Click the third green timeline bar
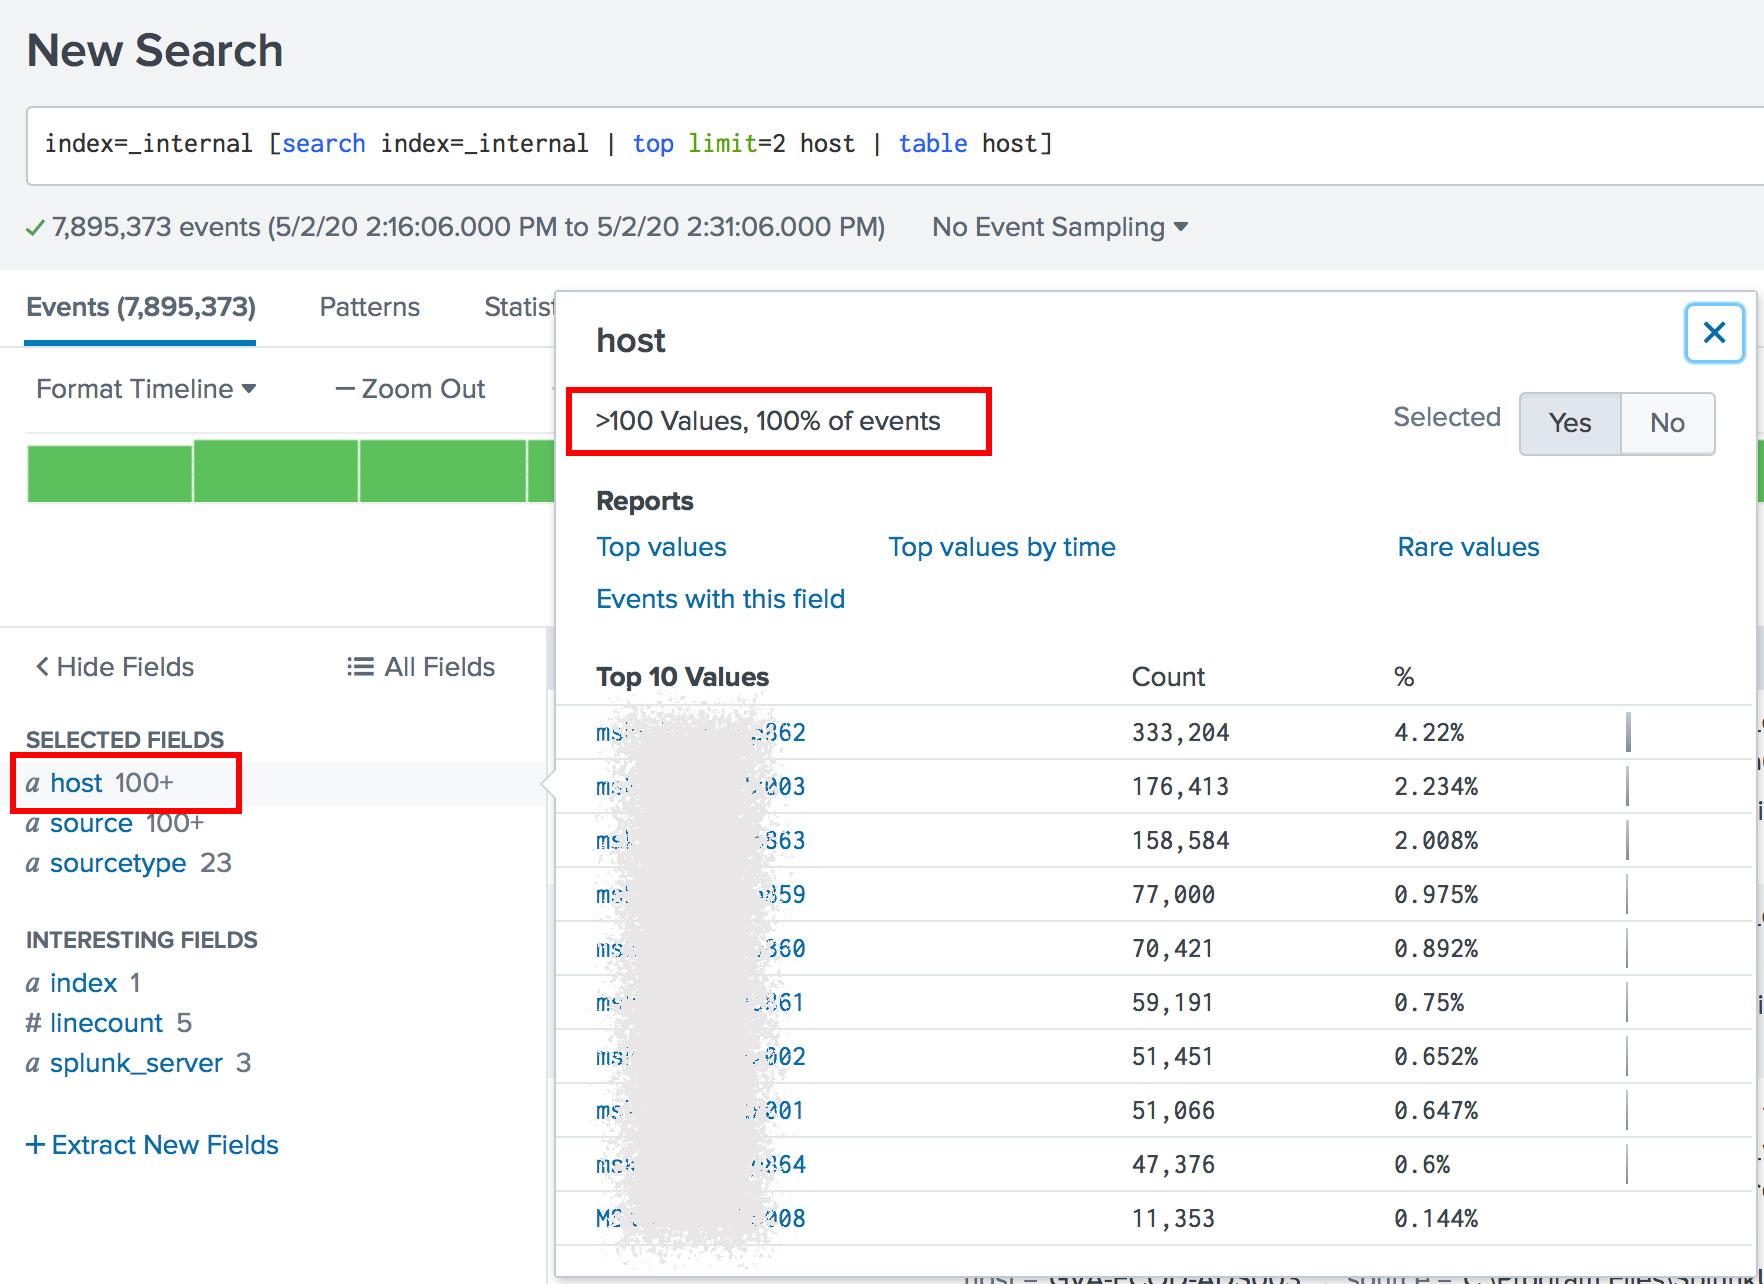1764x1284 pixels. pos(442,470)
